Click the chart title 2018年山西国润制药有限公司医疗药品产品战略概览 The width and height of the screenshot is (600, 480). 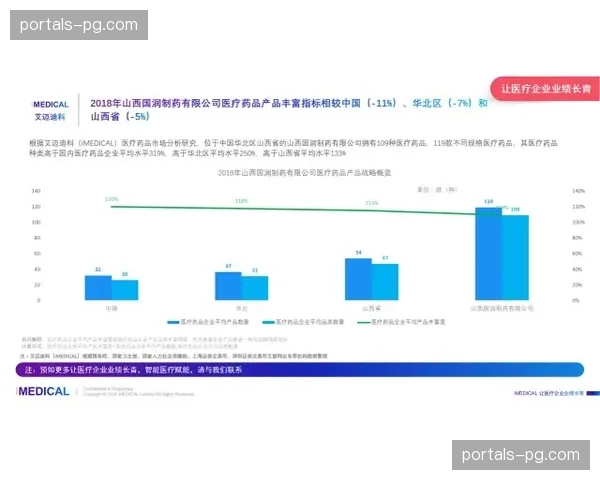(304, 173)
